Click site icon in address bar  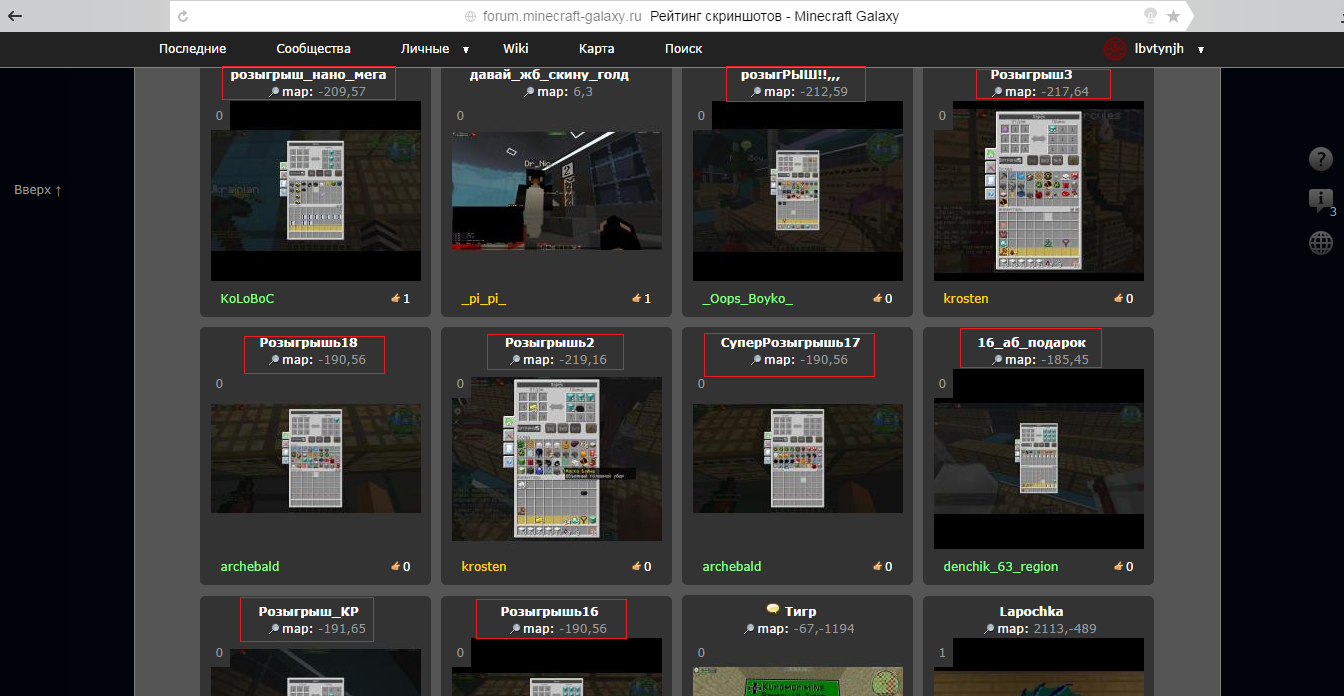[x=471, y=17]
